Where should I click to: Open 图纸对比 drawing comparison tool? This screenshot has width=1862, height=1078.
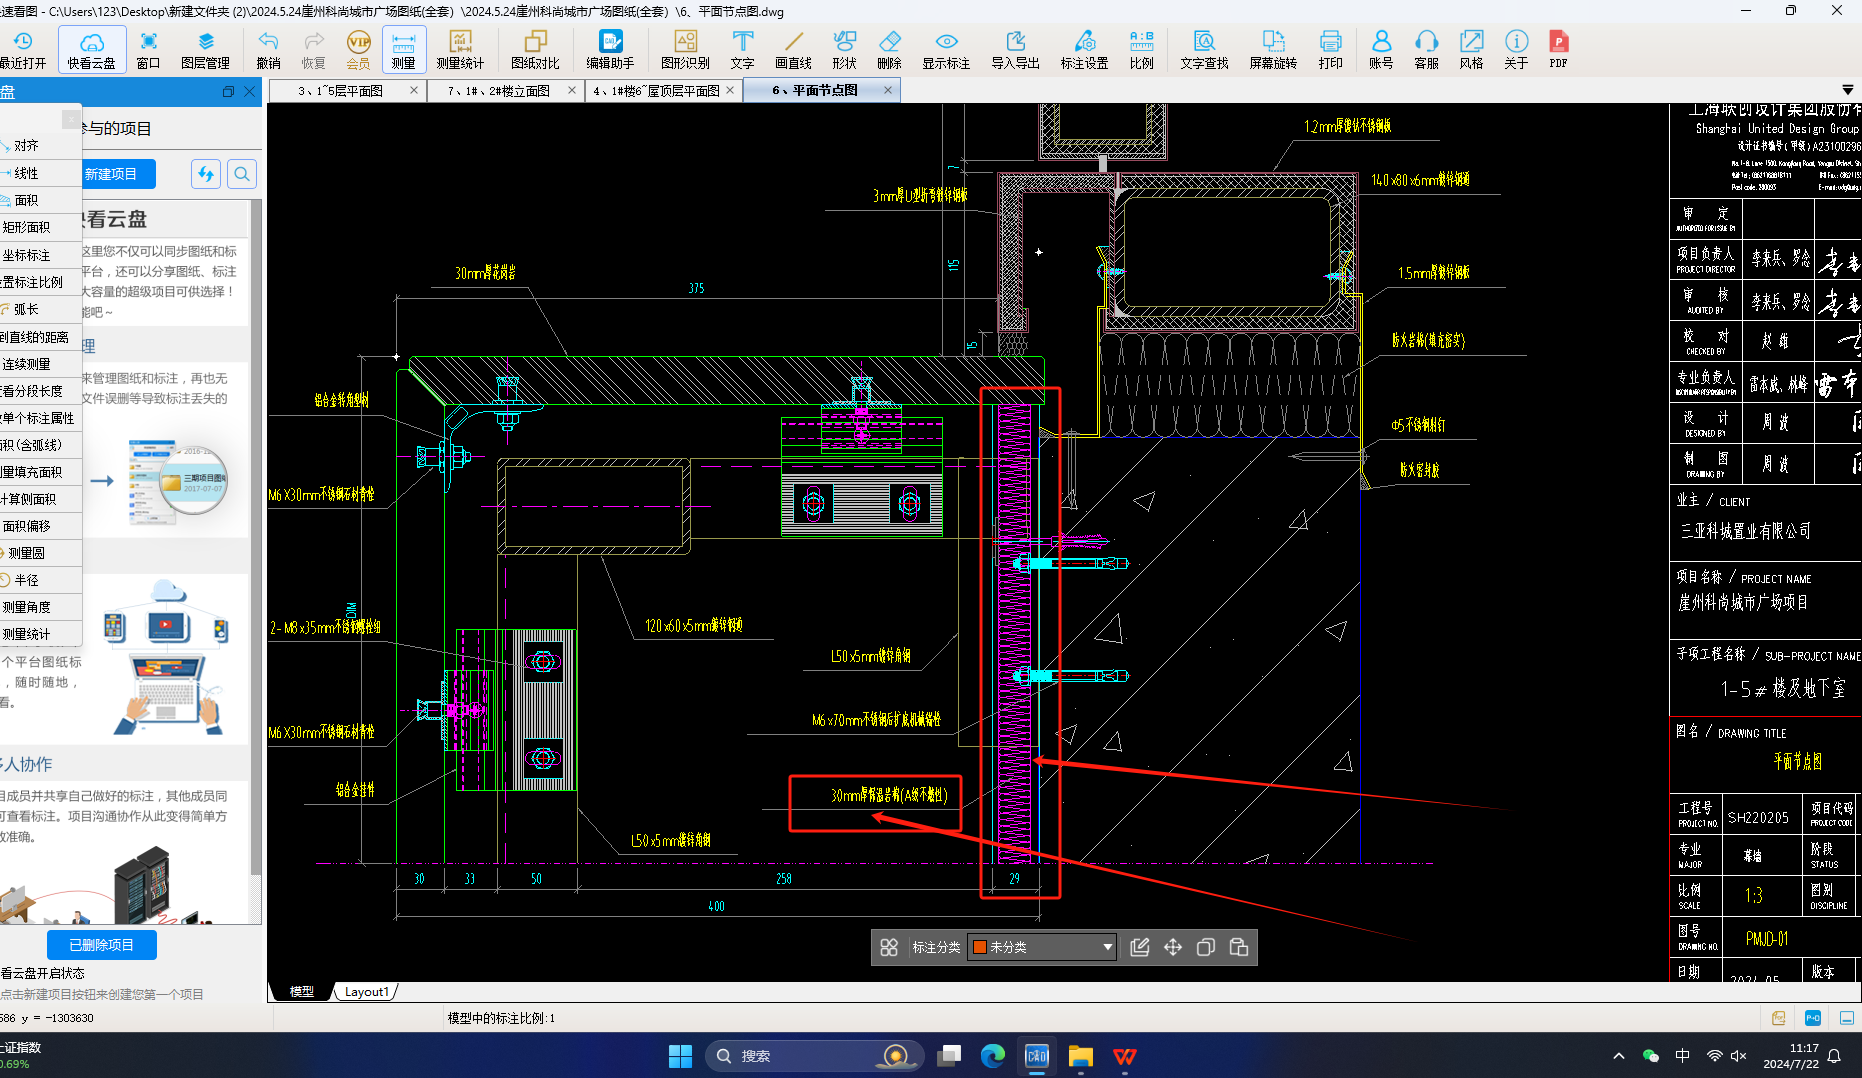(x=535, y=50)
